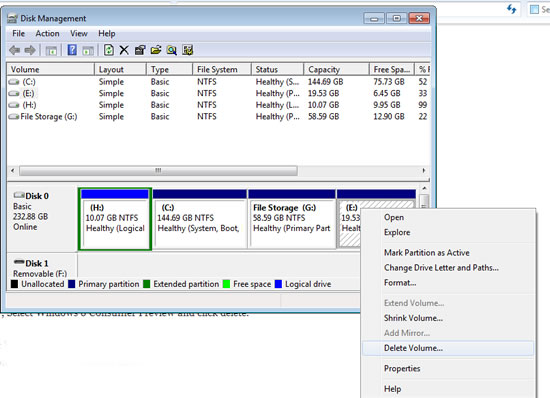
Task: Click the Show/Hide Console Tree icon
Action: 51,51
